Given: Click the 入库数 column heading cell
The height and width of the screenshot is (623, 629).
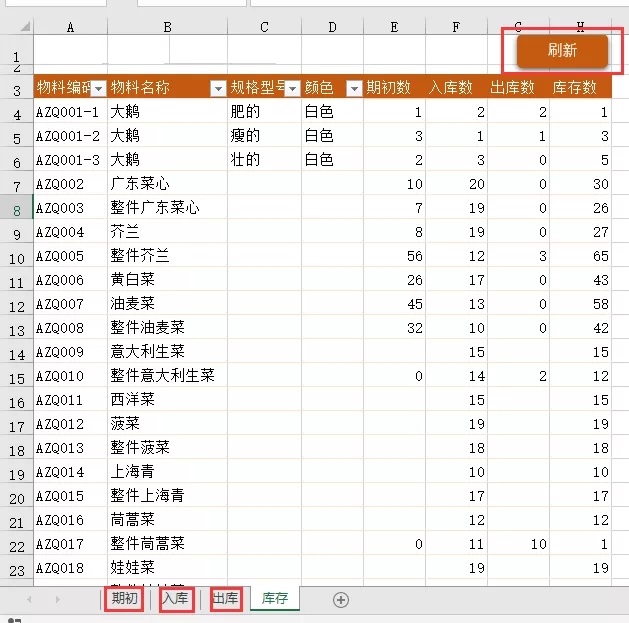Looking at the screenshot, I should click(x=456, y=87).
